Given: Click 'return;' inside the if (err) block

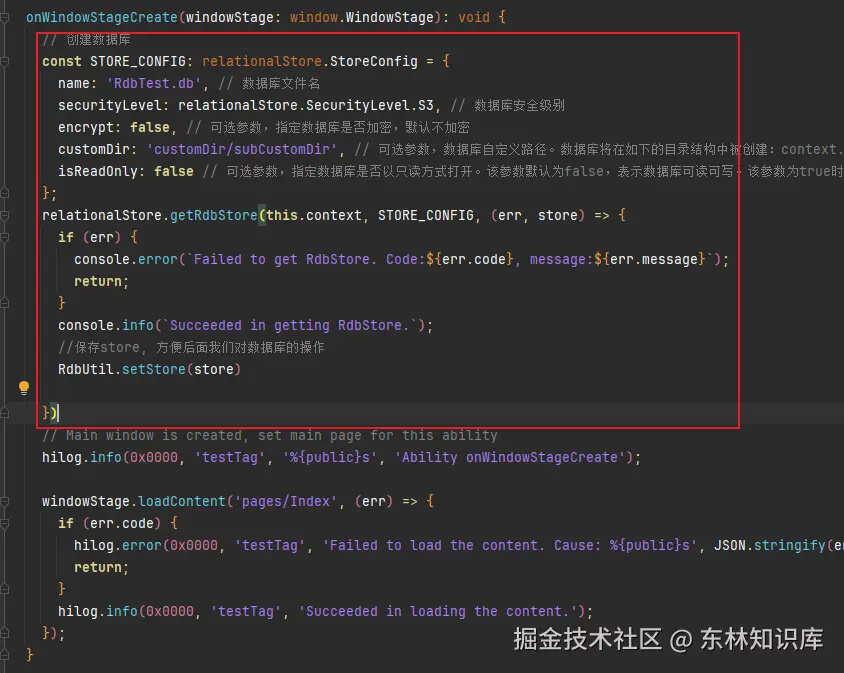Looking at the screenshot, I should coord(102,282).
